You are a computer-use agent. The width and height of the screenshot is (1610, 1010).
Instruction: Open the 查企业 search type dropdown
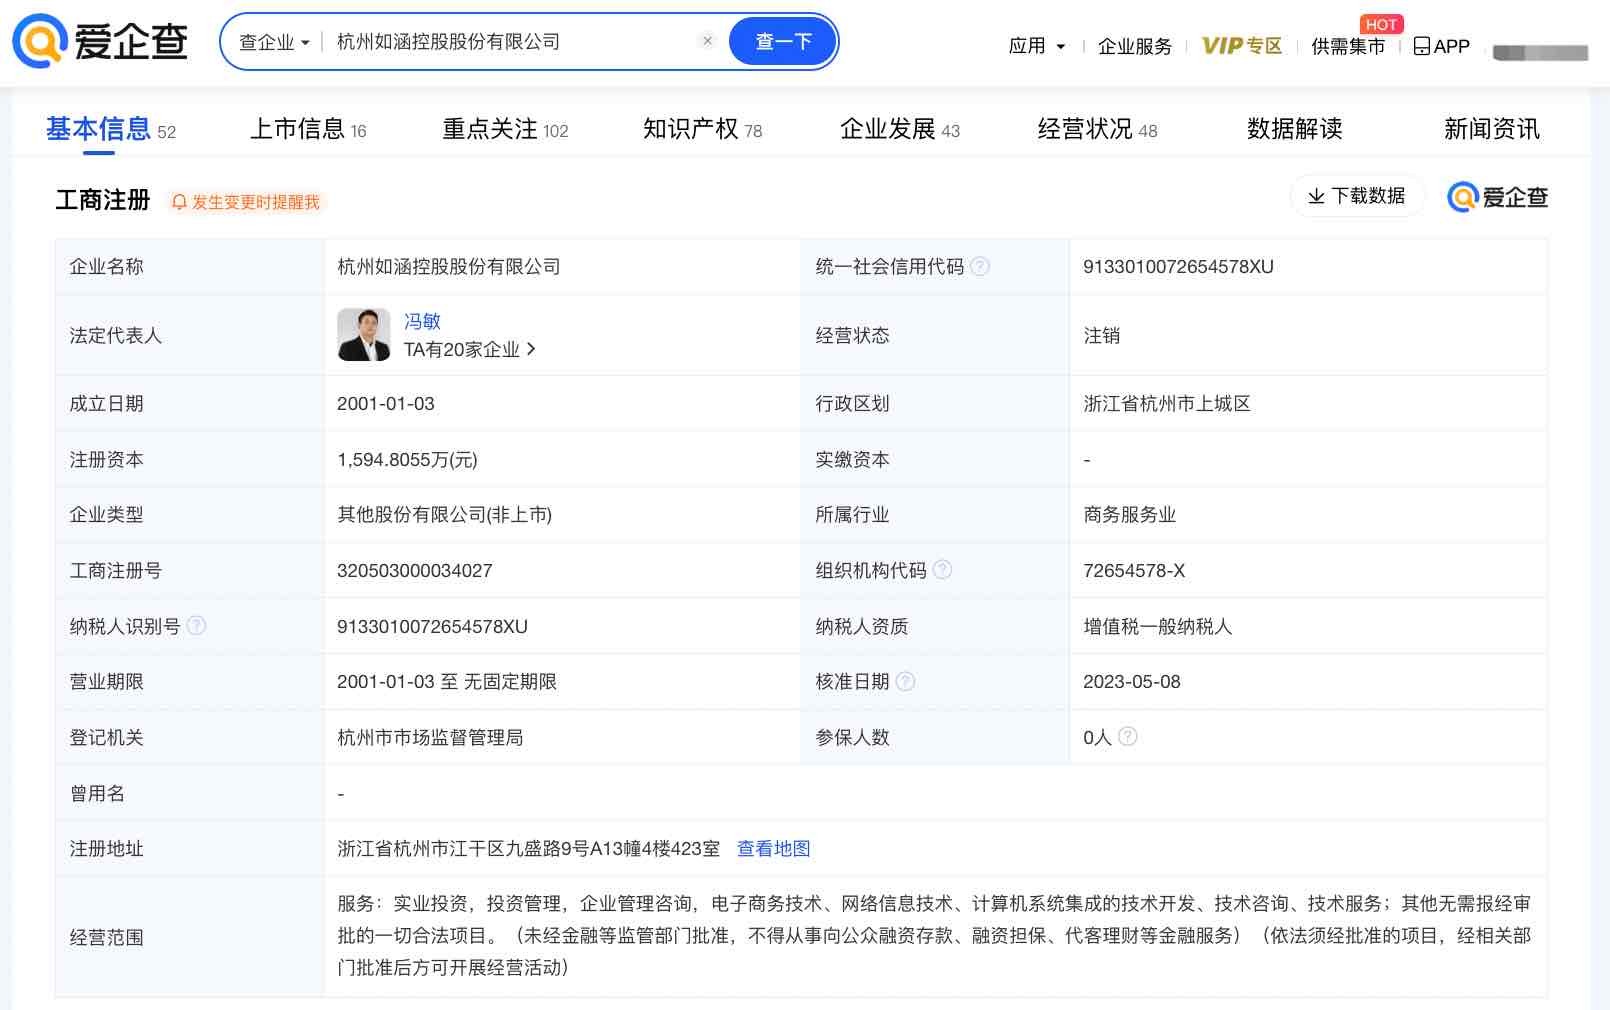tap(274, 42)
